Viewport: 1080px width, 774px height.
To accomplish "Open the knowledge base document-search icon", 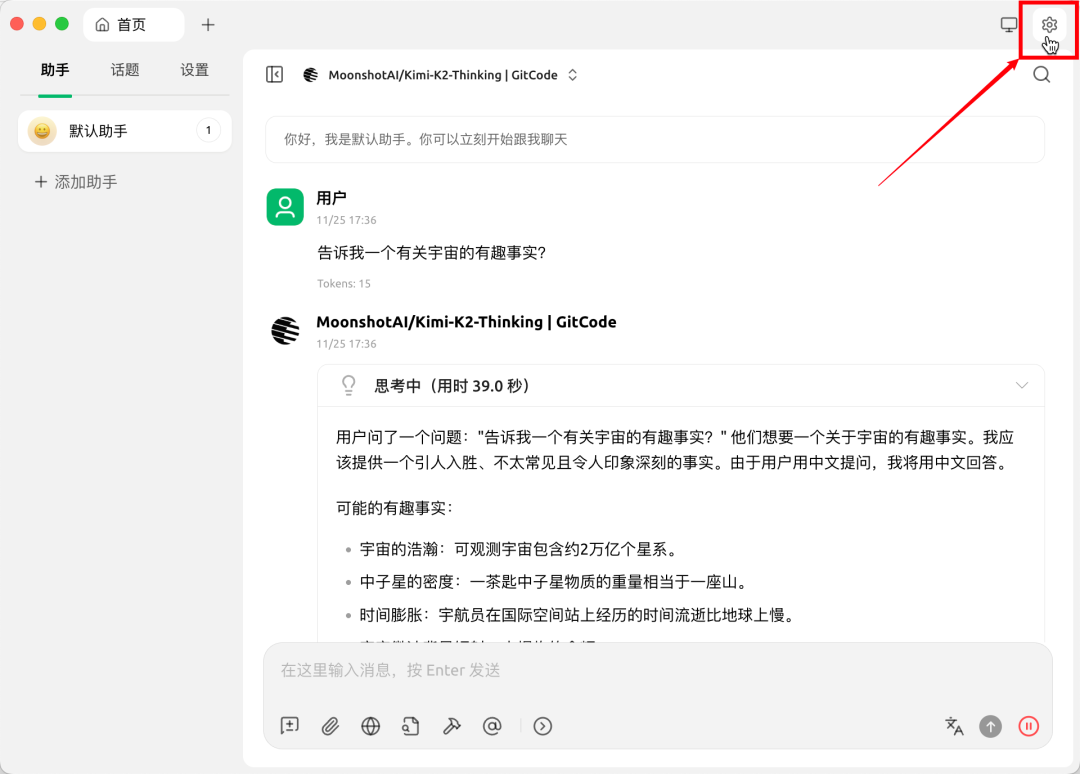I will tap(411, 726).
